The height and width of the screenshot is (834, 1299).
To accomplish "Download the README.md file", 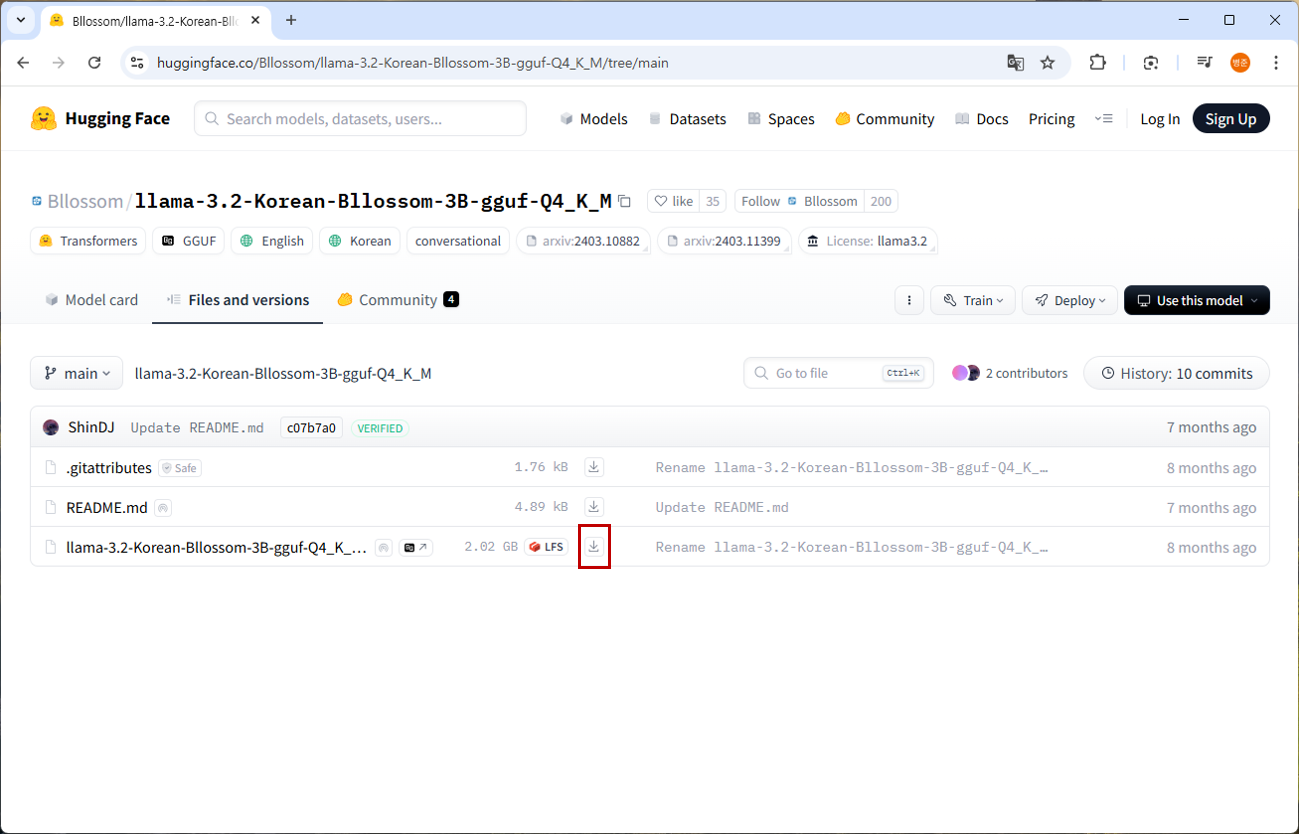I will [594, 507].
